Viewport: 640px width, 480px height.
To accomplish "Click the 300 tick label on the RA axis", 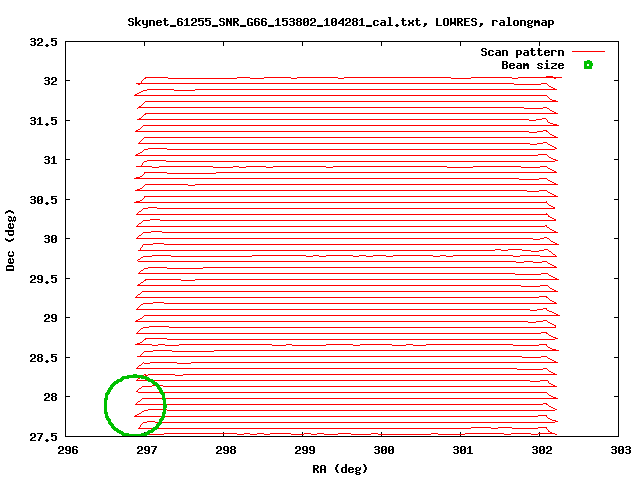I will [384, 450].
